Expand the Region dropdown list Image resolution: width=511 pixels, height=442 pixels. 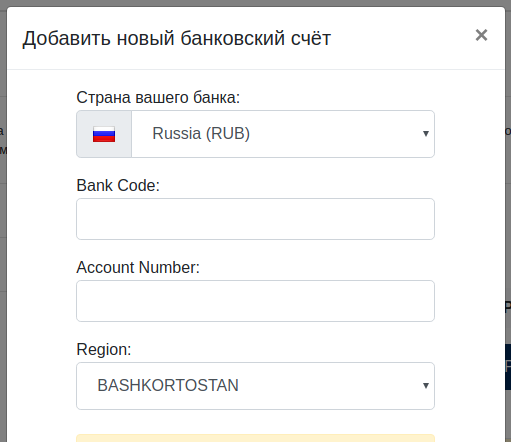tap(255, 386)
